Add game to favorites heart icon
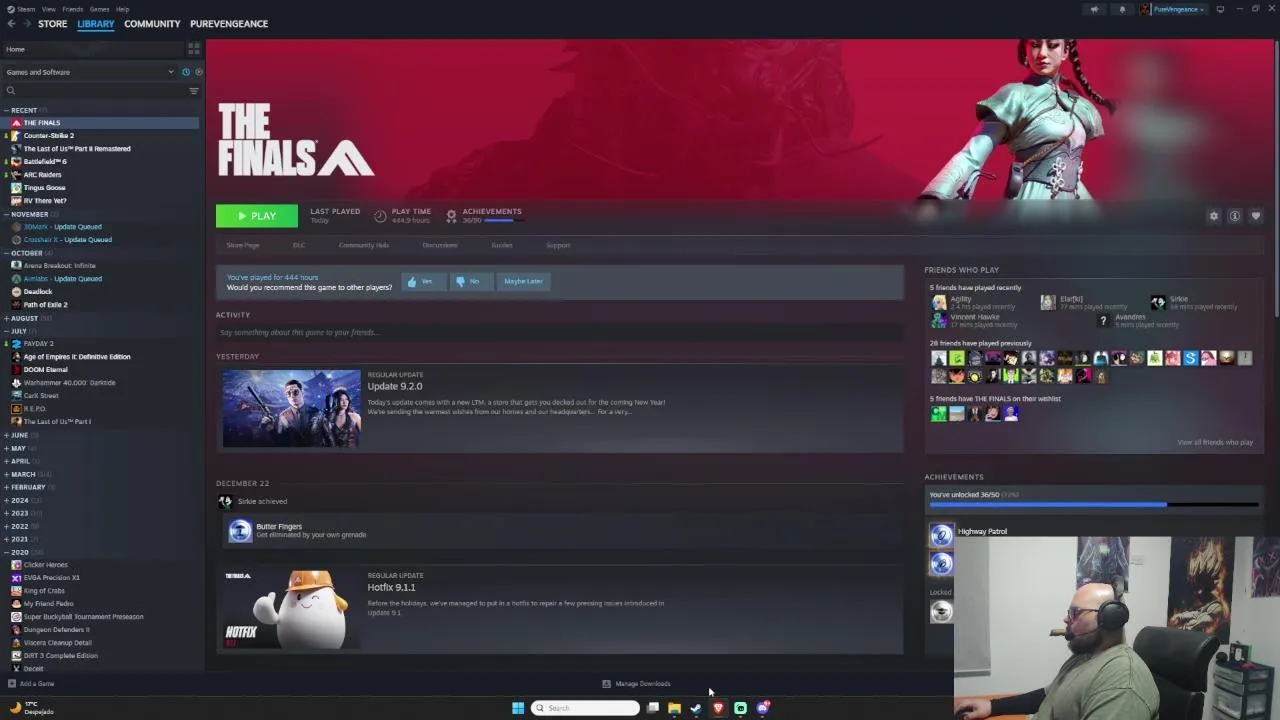The width and height of the screenshot is (1280, 720). pos(1256,216)
